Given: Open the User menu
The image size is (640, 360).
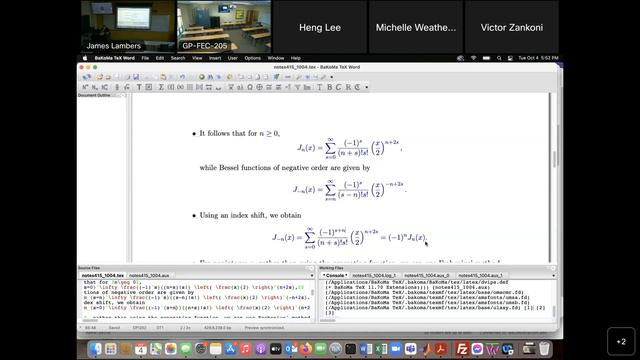Looking at the screenshot, I should point(233,58).
